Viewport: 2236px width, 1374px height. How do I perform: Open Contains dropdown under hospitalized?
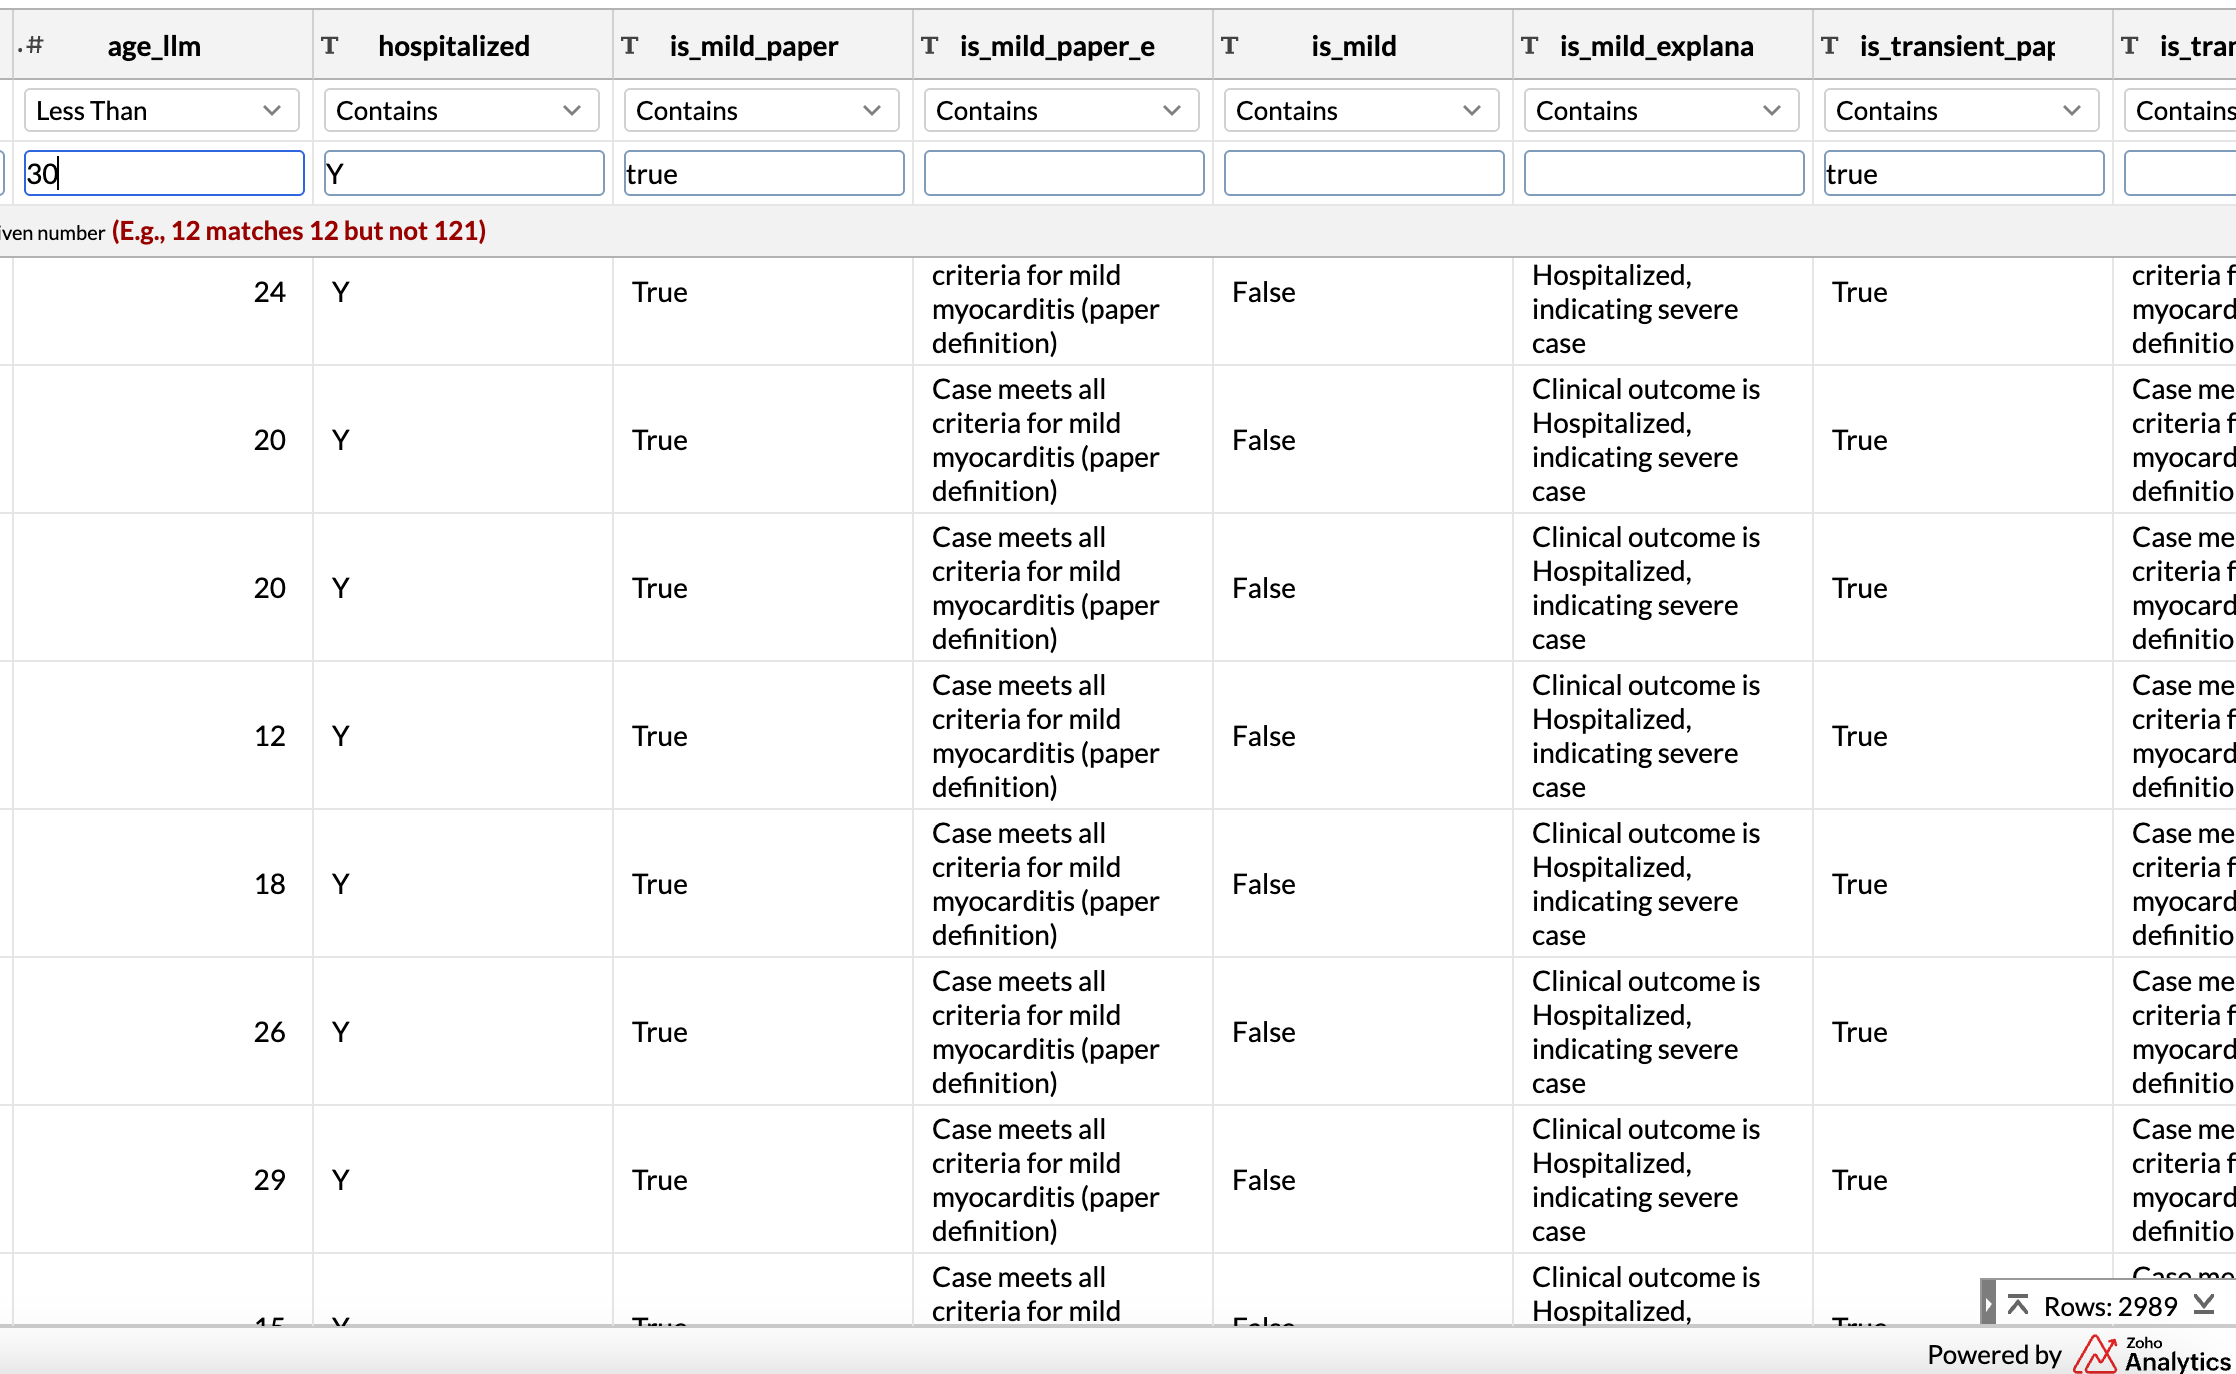[461, 111]
